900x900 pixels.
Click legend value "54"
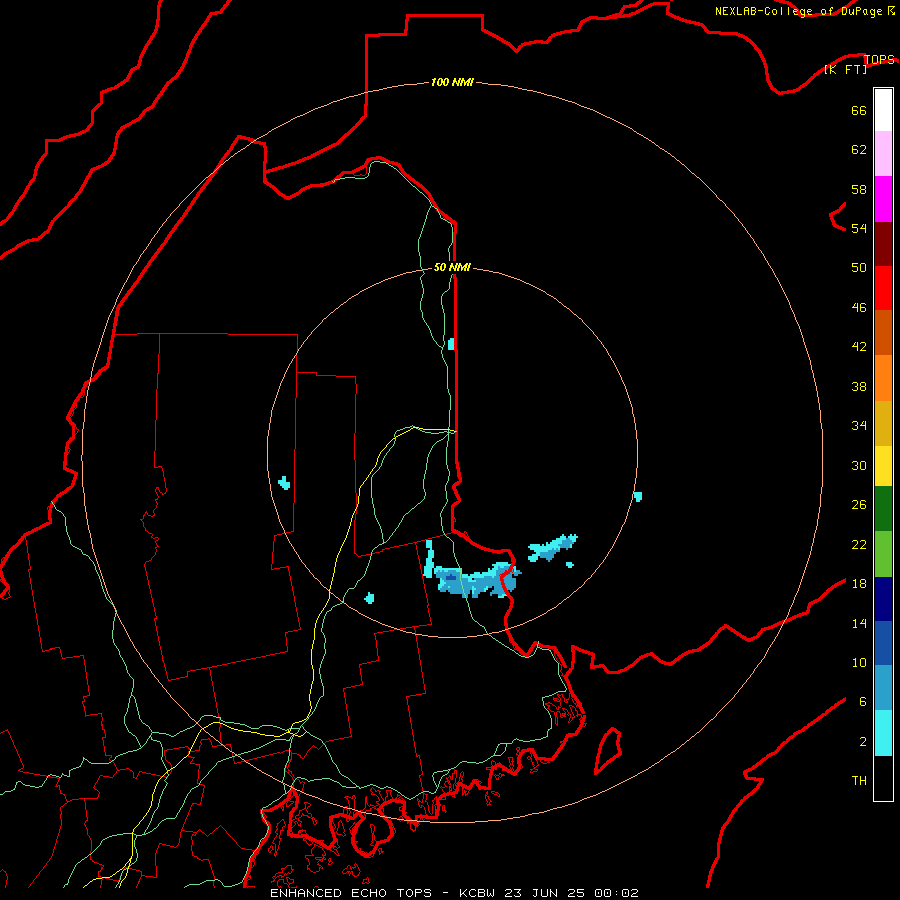click(x=859, y=228)
